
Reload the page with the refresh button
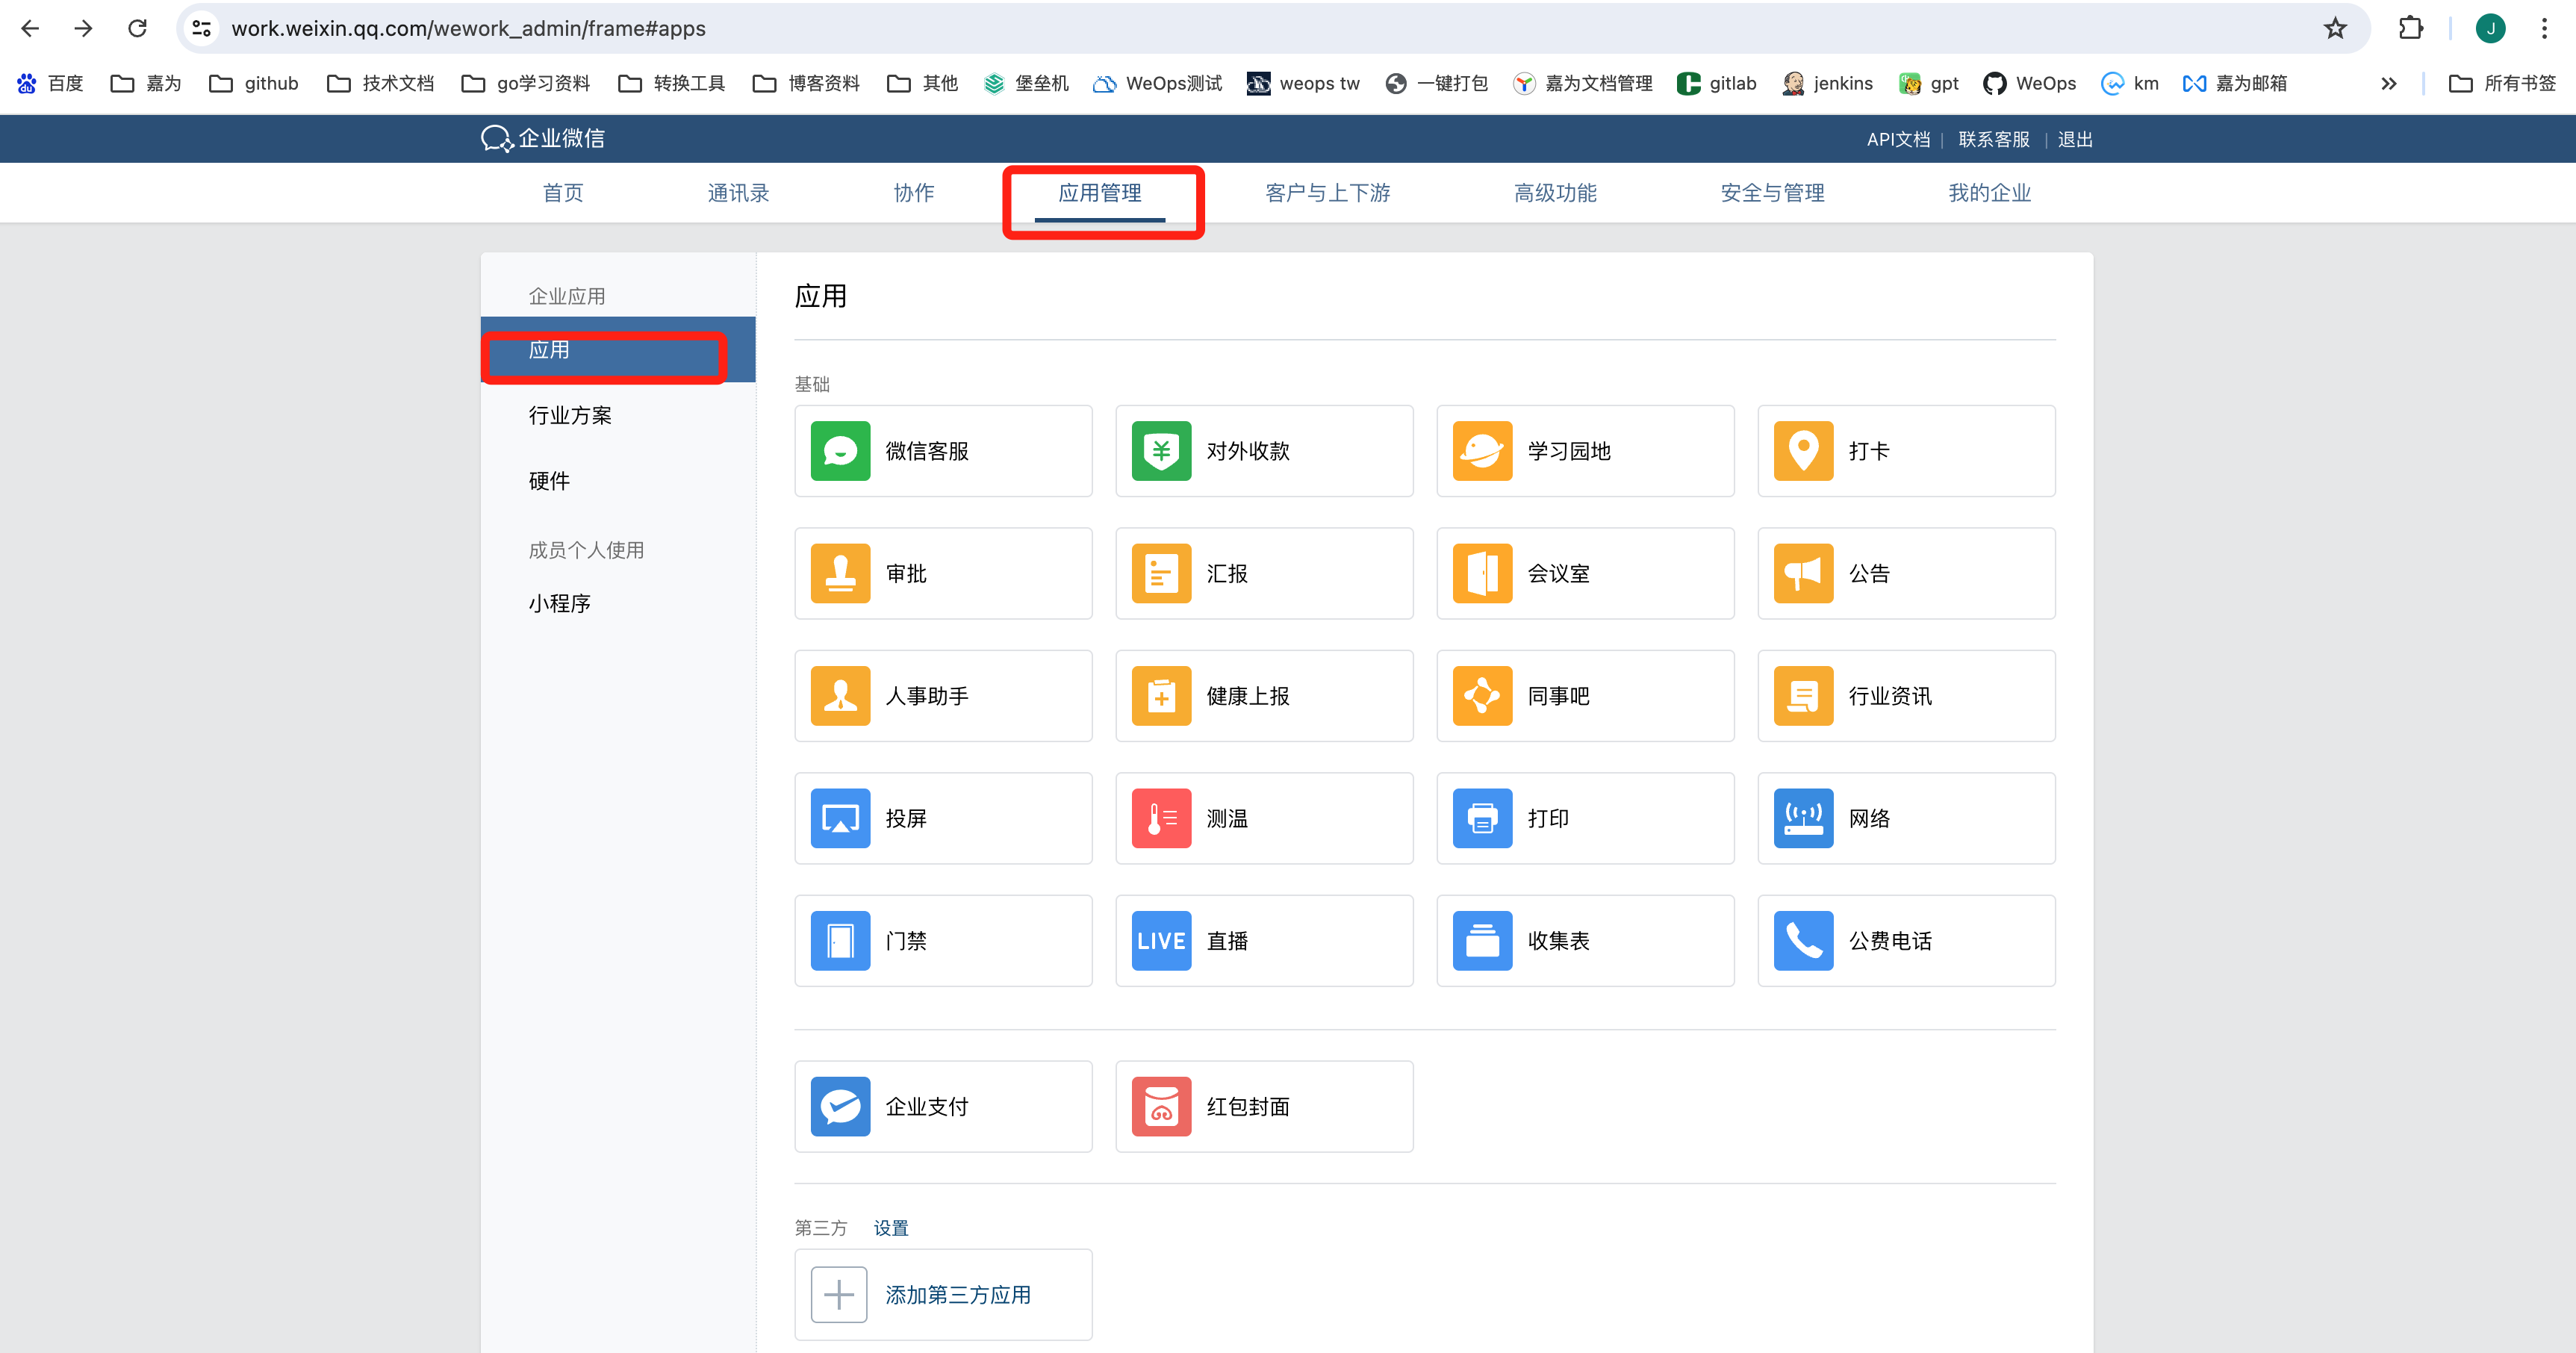point(137,28)
